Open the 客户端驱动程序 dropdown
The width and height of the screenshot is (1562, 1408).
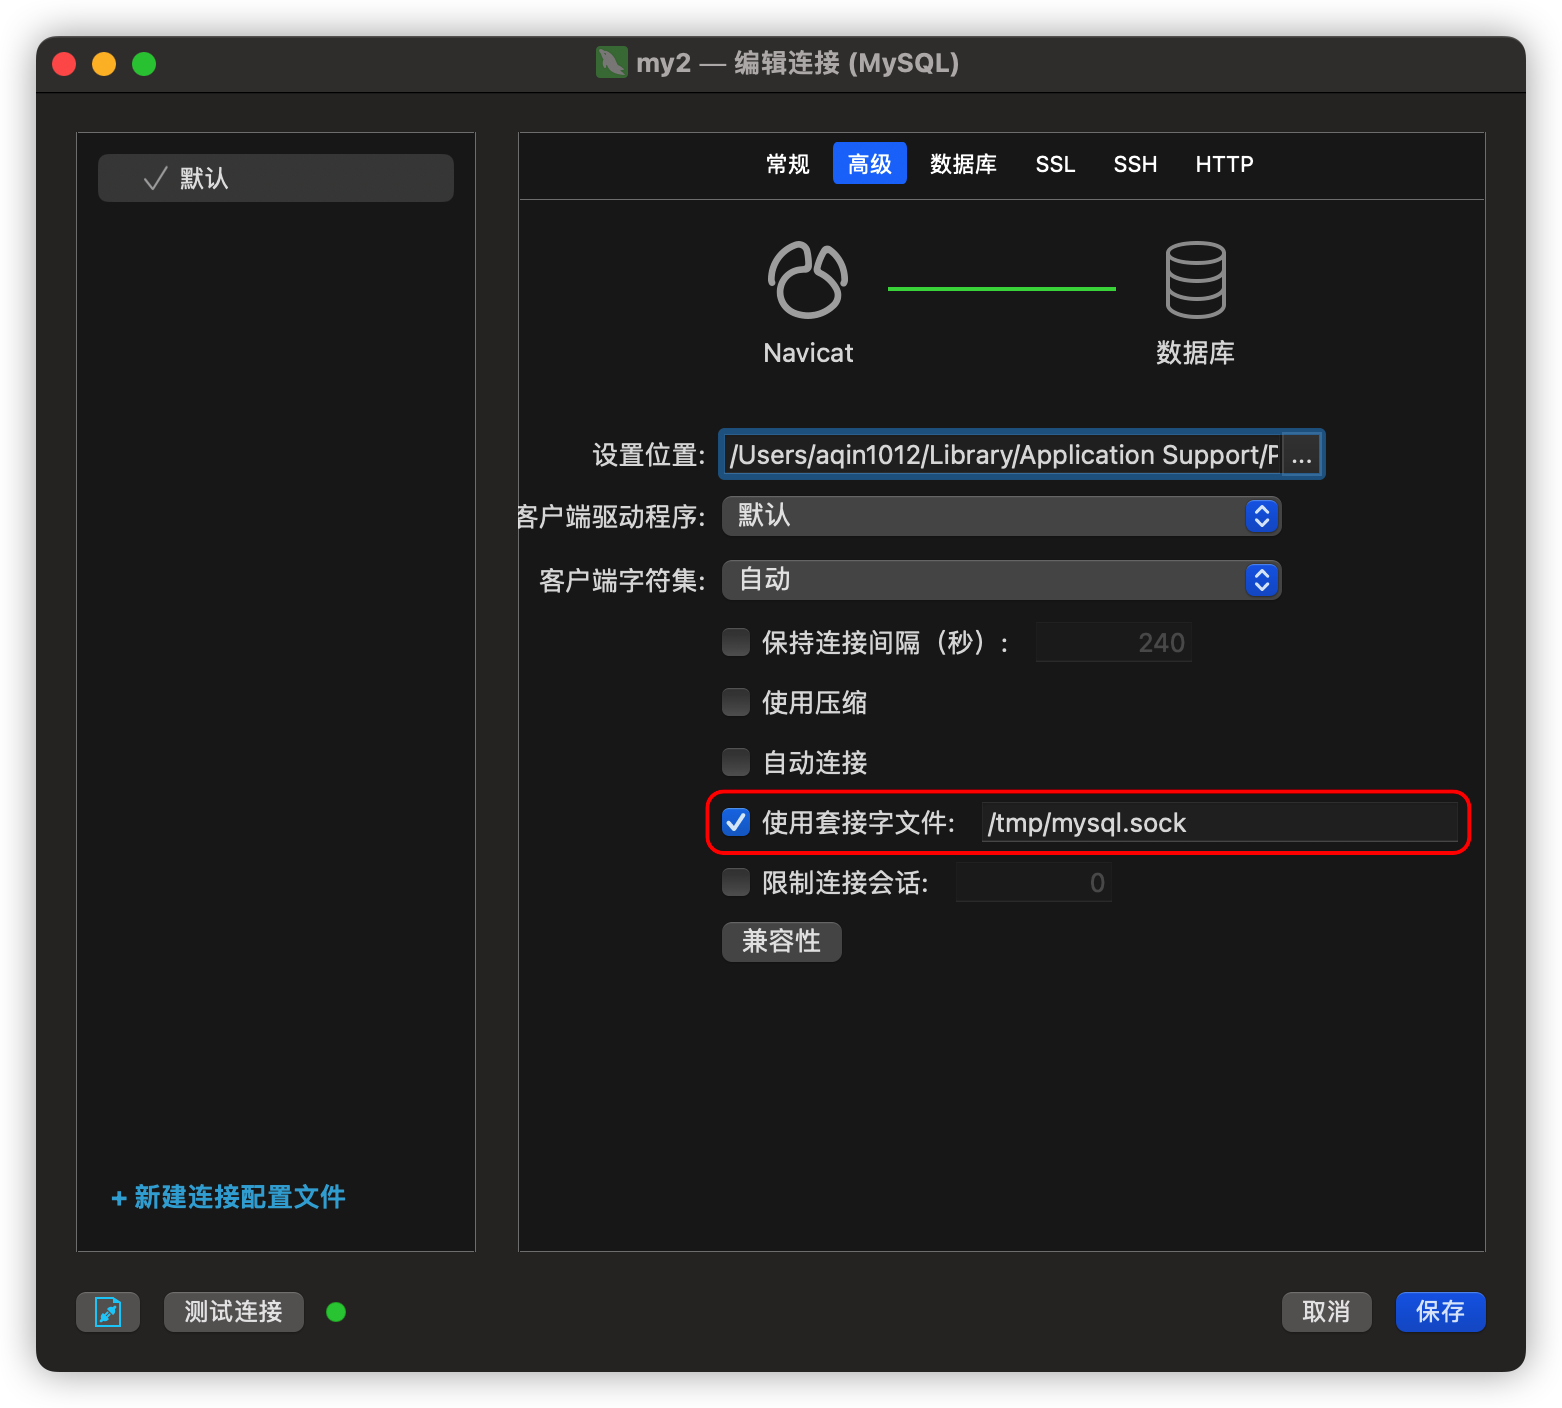pos(1000,516)
